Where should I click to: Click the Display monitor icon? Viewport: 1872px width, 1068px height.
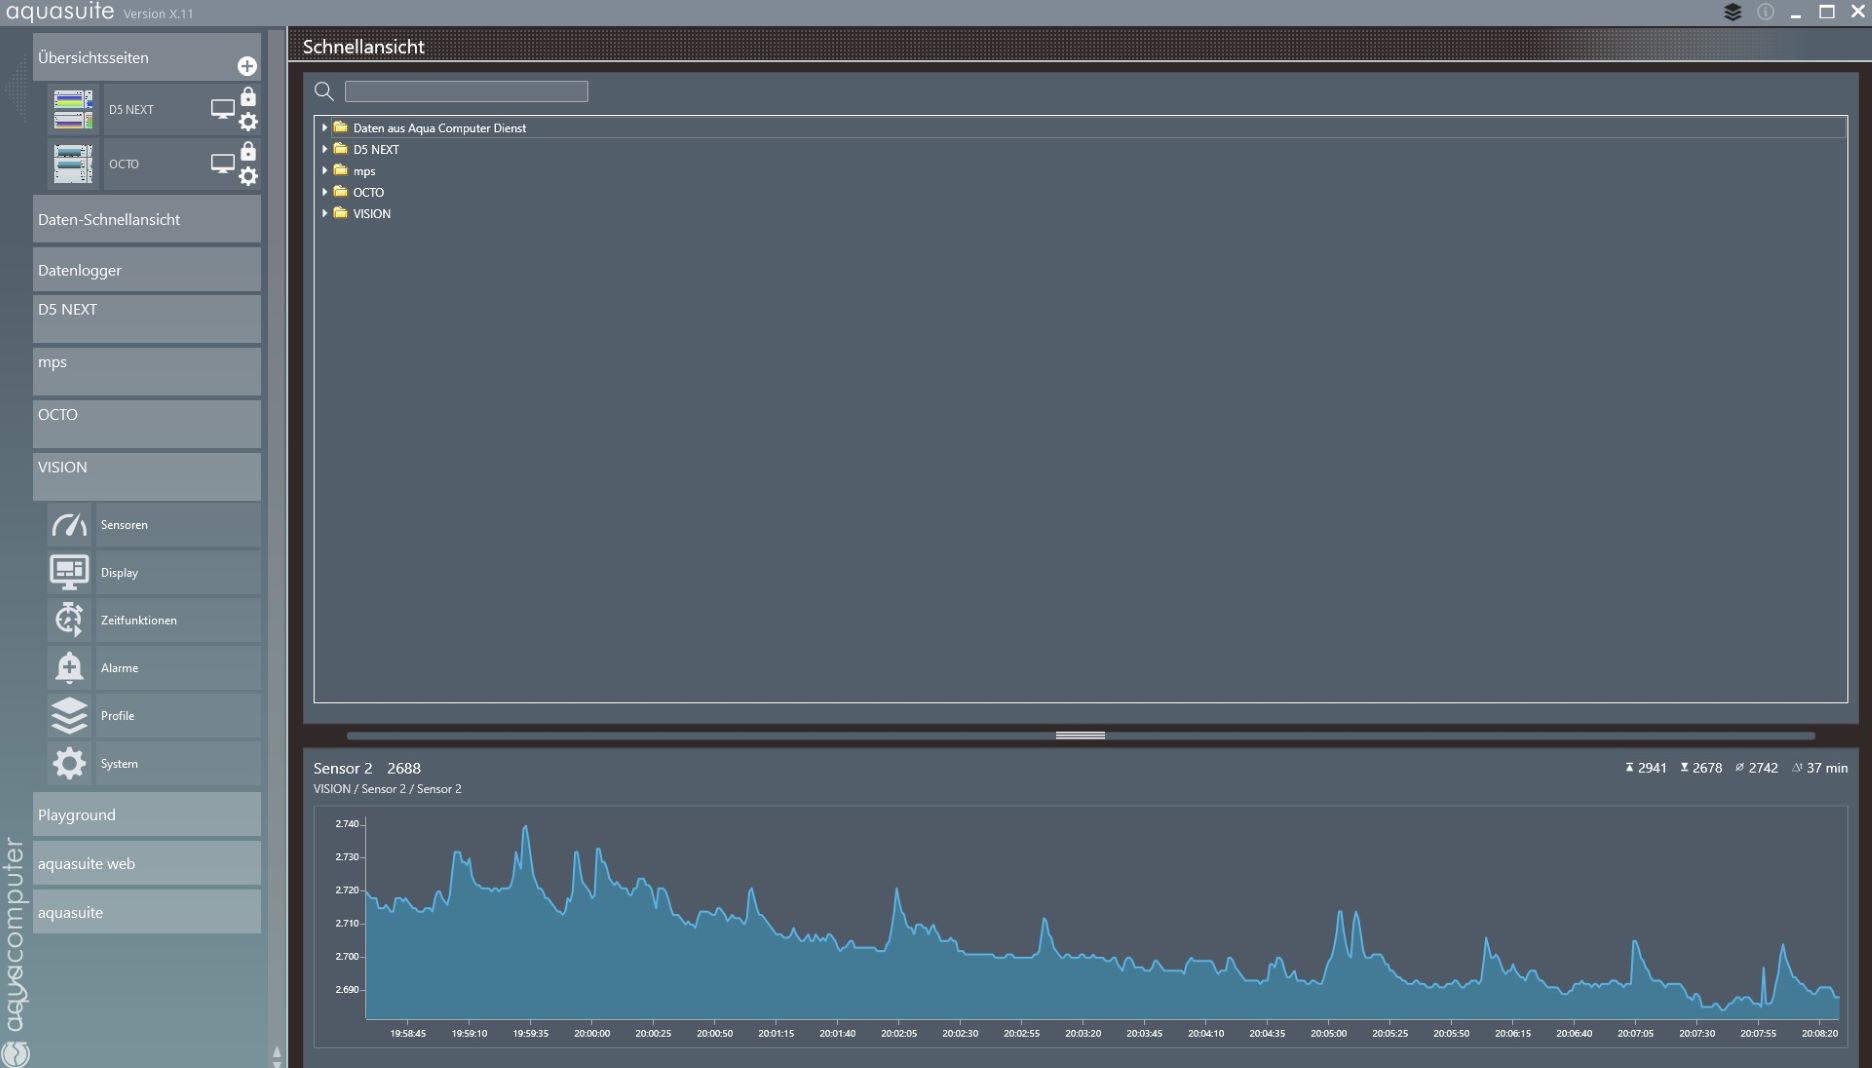click(69, 572)
